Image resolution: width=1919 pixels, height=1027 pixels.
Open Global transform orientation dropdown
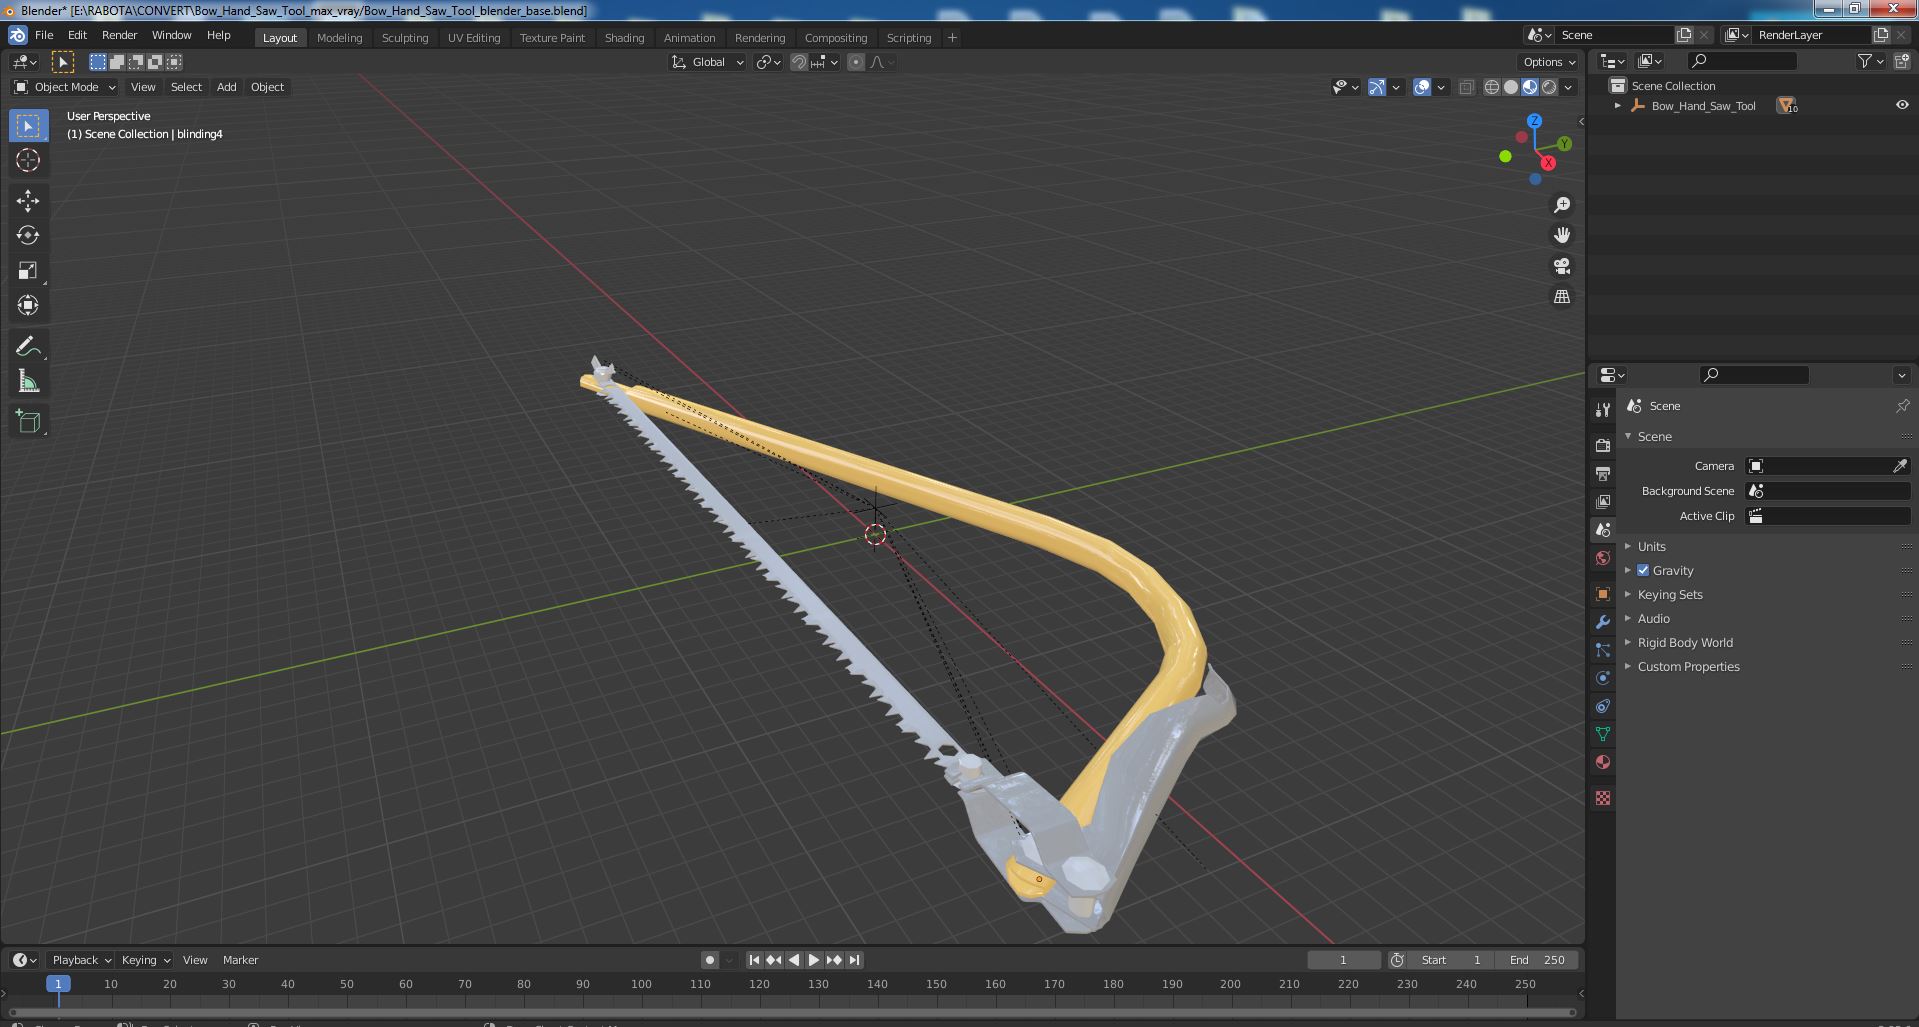click(708, 62)
